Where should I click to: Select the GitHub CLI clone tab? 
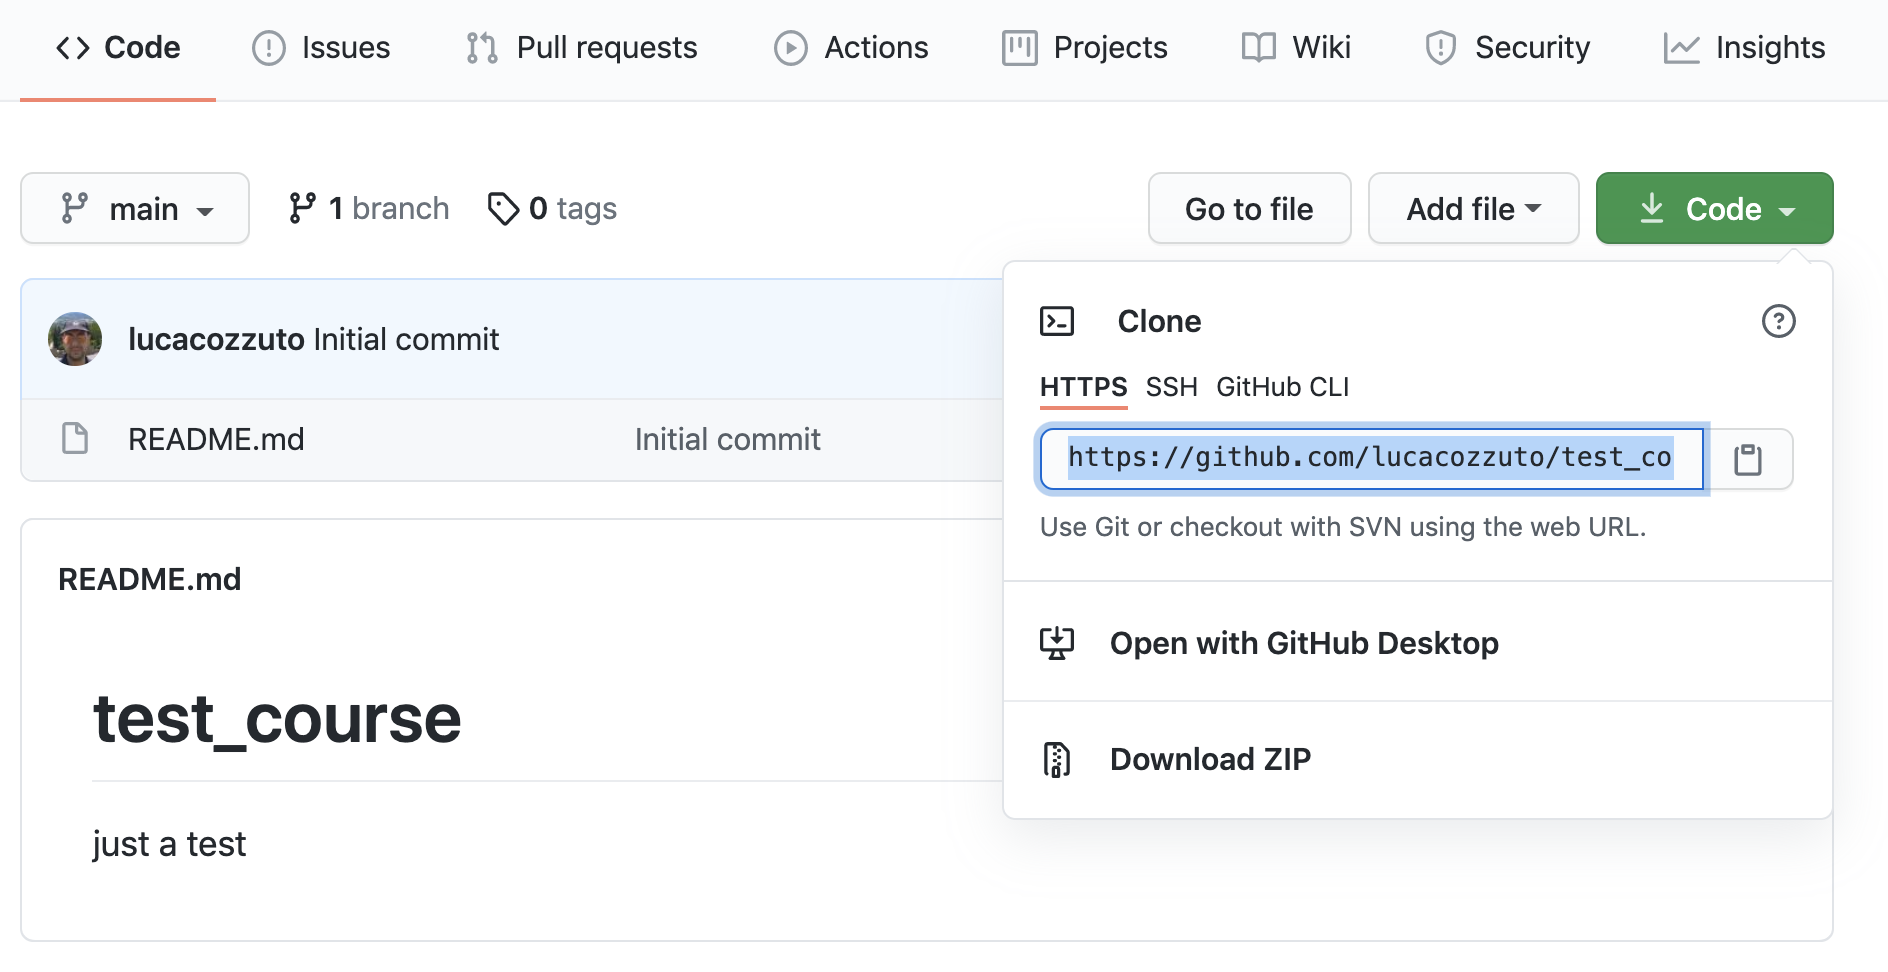click(1282, 387)
